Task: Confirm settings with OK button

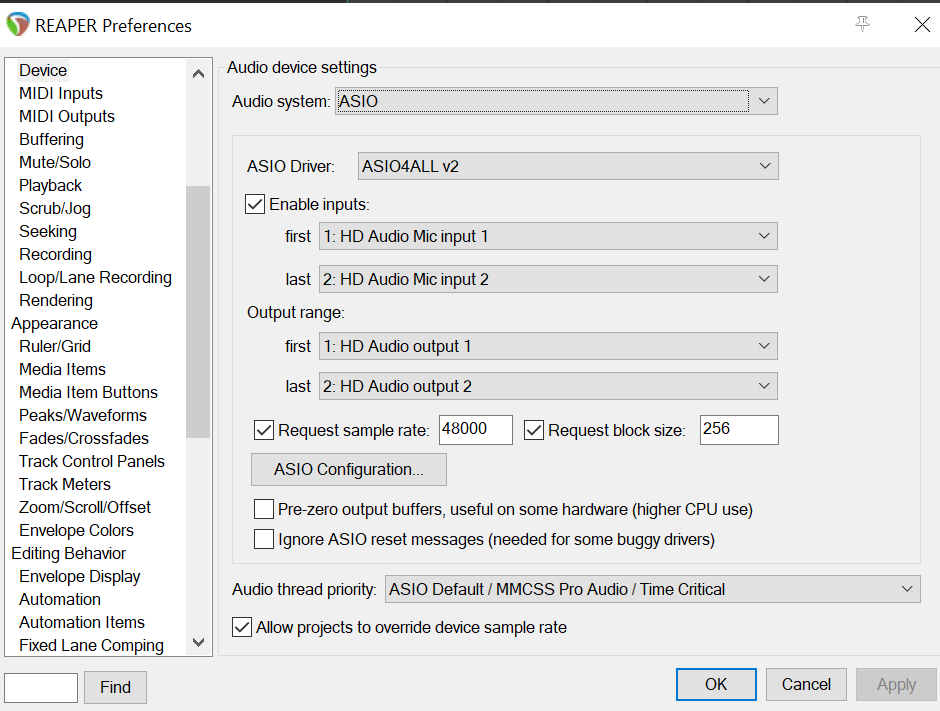Action: pos(716,685)
